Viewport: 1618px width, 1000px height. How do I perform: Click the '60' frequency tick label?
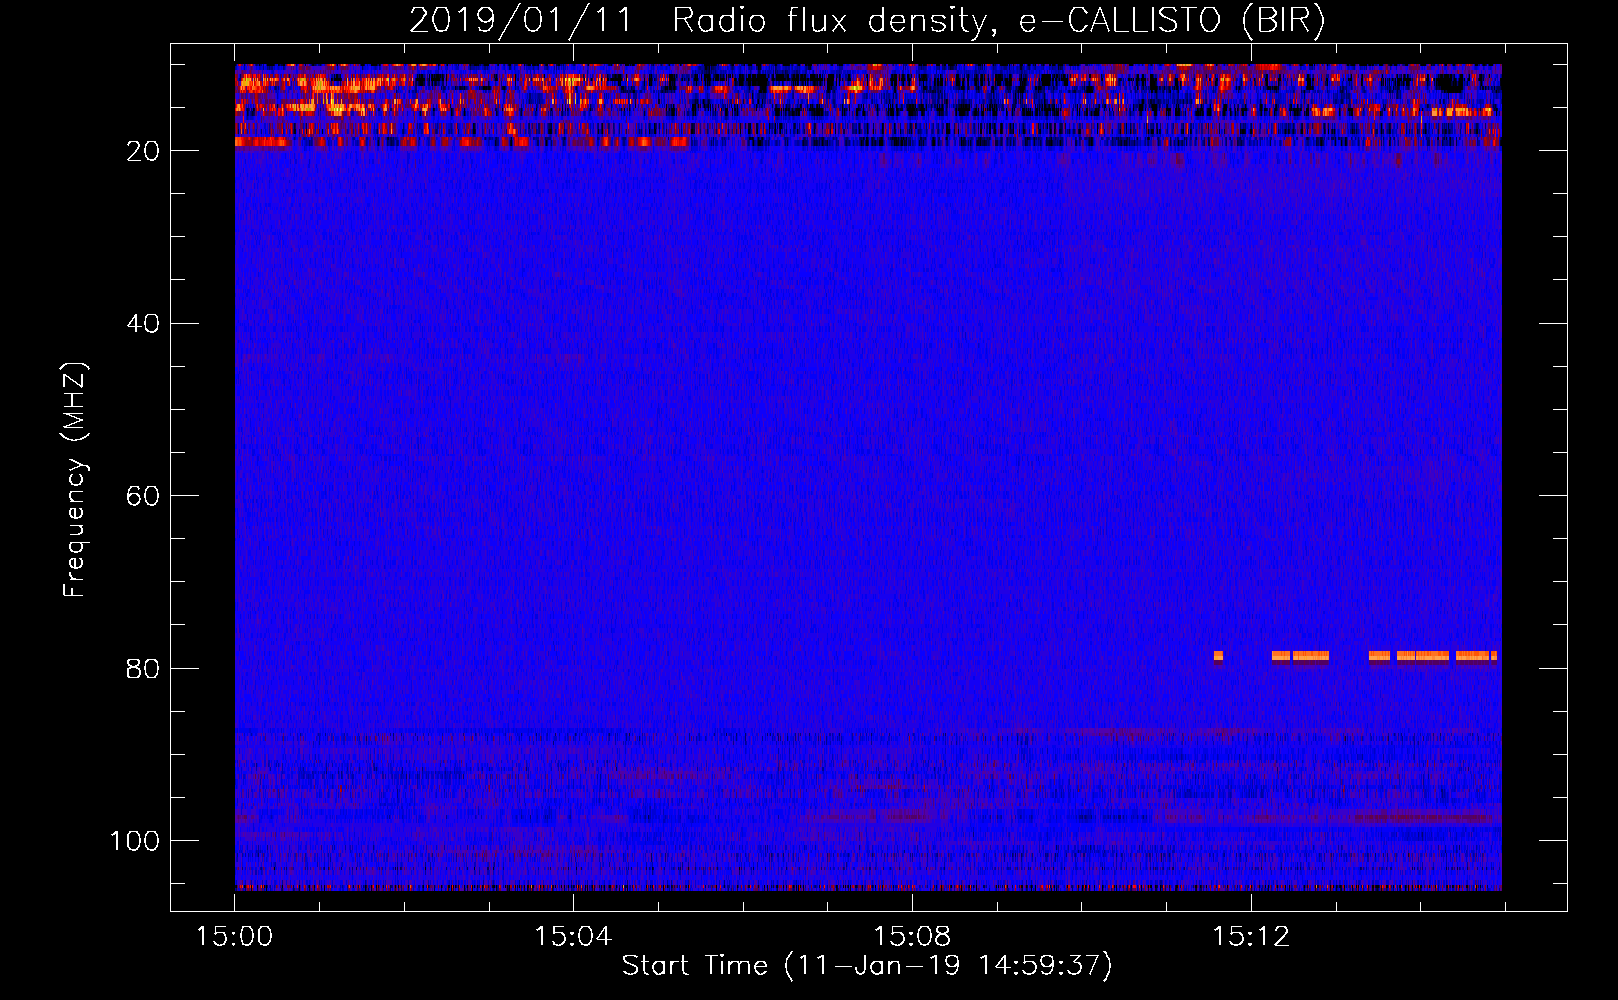point(143,496)
